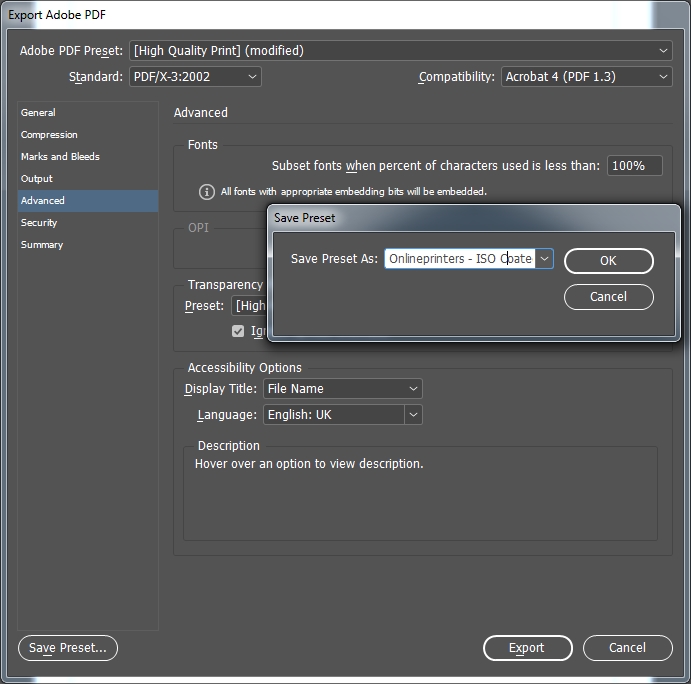Open the Compression section
The image size is (691, 684).
click(x=49, y=135)
